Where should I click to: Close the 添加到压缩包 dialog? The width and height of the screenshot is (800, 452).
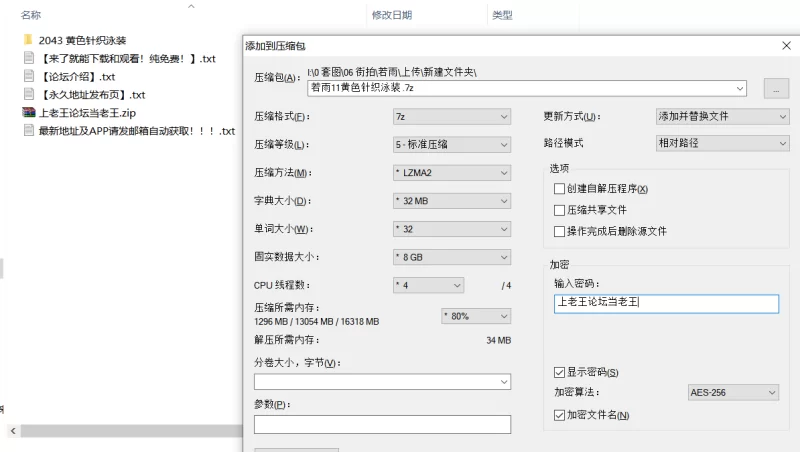coord(786,46)
